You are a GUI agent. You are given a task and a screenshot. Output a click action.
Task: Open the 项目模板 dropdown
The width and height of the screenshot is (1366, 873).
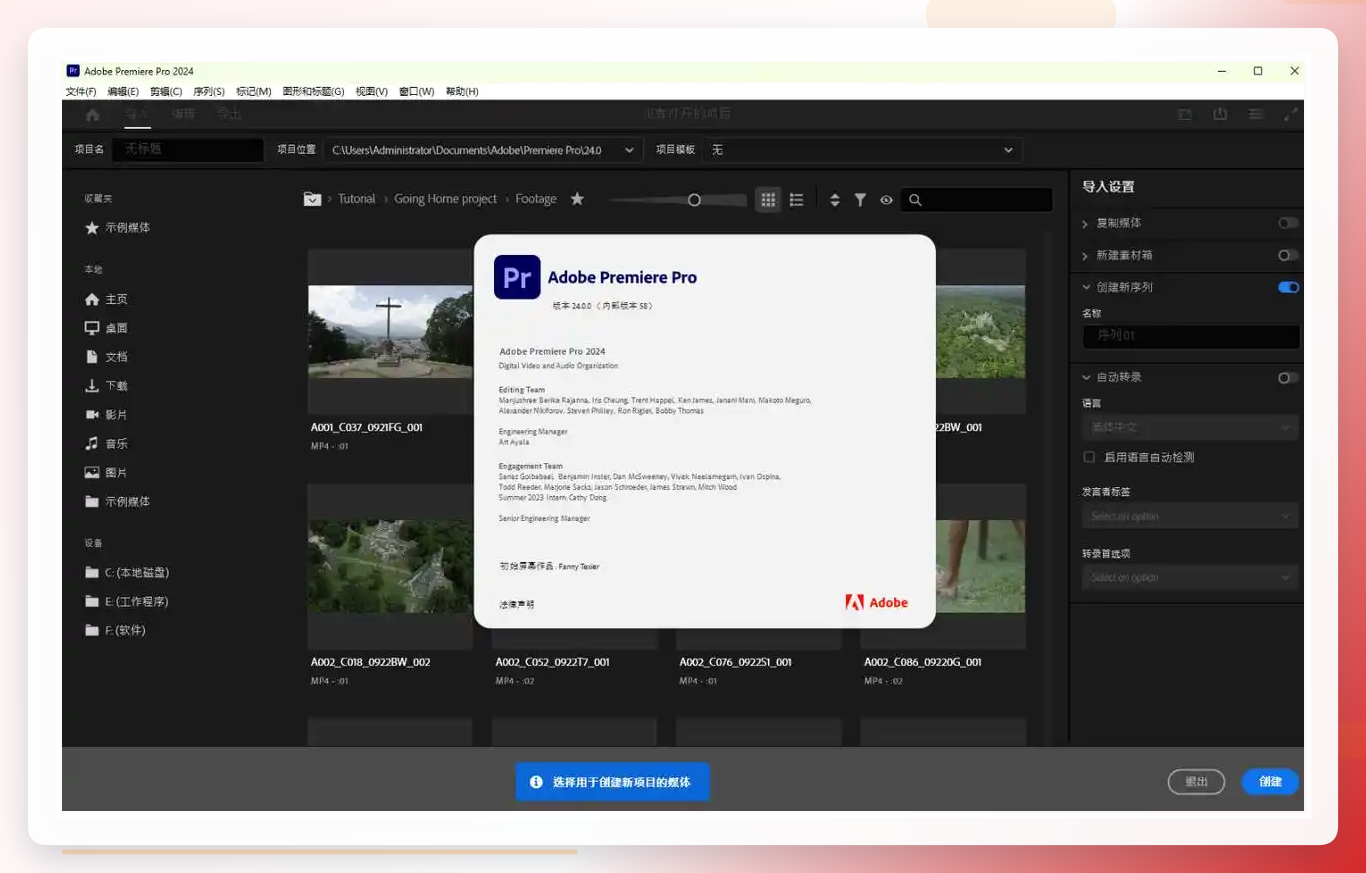coord(863,150)
